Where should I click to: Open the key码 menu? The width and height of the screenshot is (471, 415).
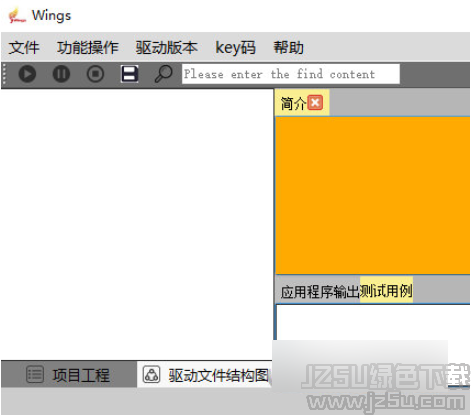(235, 48)
